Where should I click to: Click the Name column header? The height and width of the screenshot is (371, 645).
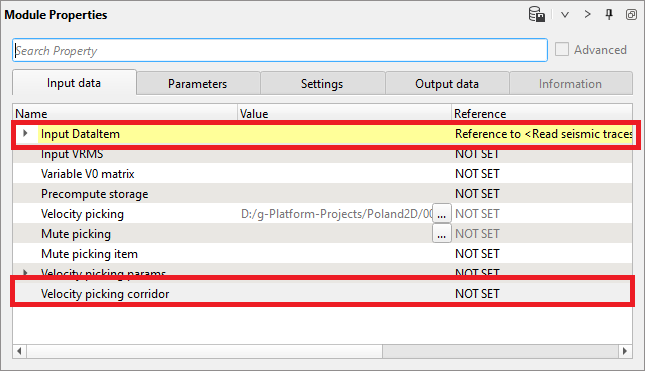(125, 113)
